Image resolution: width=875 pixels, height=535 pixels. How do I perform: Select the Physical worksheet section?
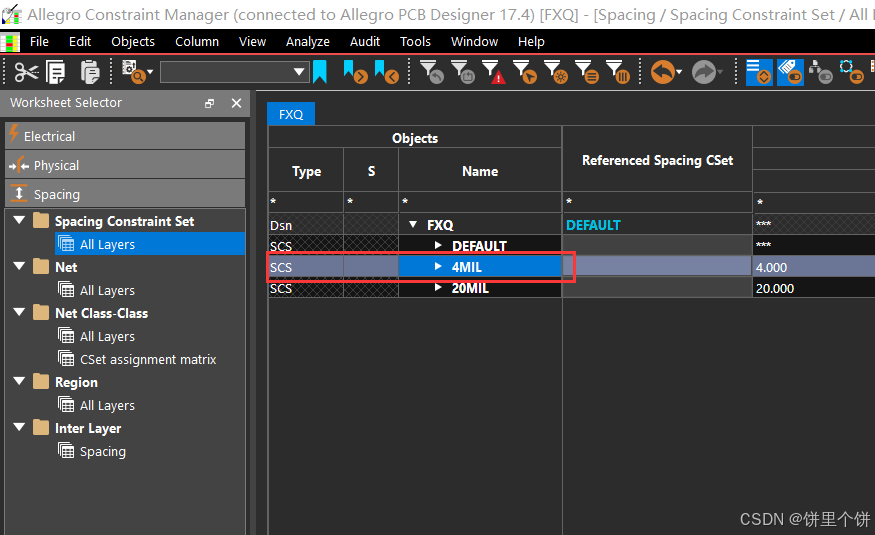point(125,165)
